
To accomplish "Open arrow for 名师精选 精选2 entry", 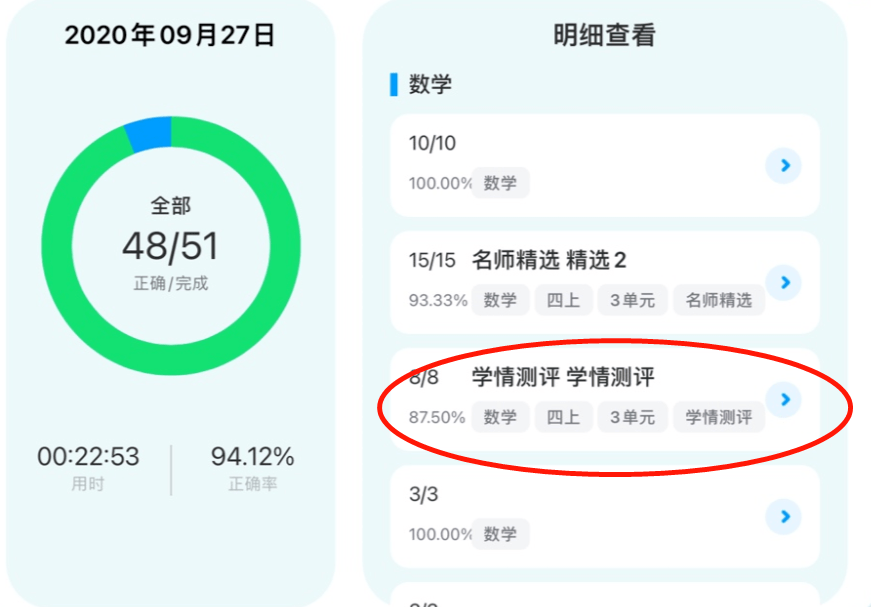I will coord(784,283).
